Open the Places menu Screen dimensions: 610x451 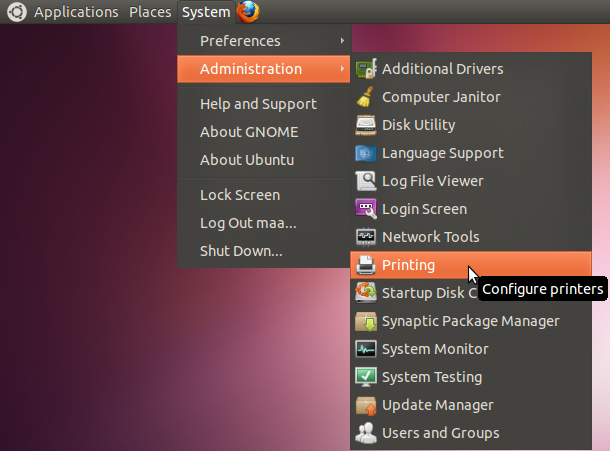tap(150, 12)
